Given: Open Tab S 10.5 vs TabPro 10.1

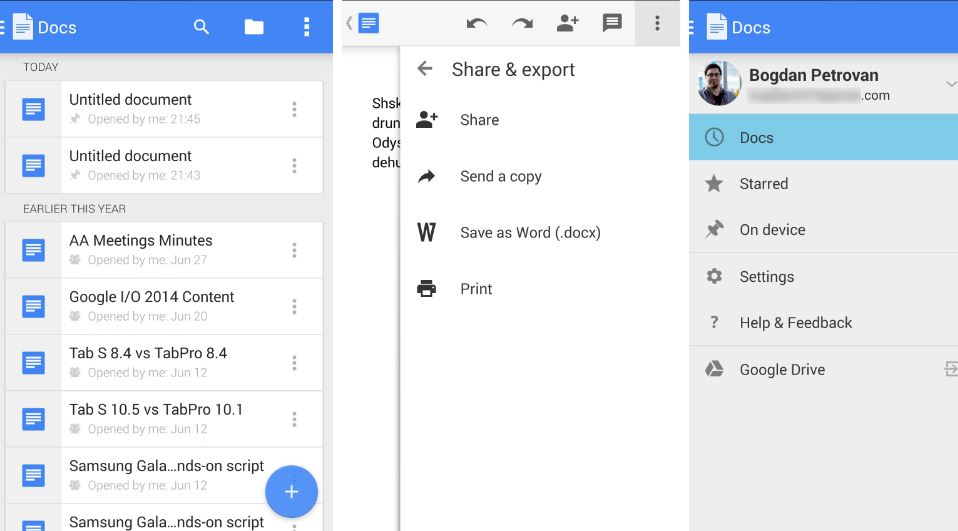Looking at the screenshot, I should tap(164, 419).
